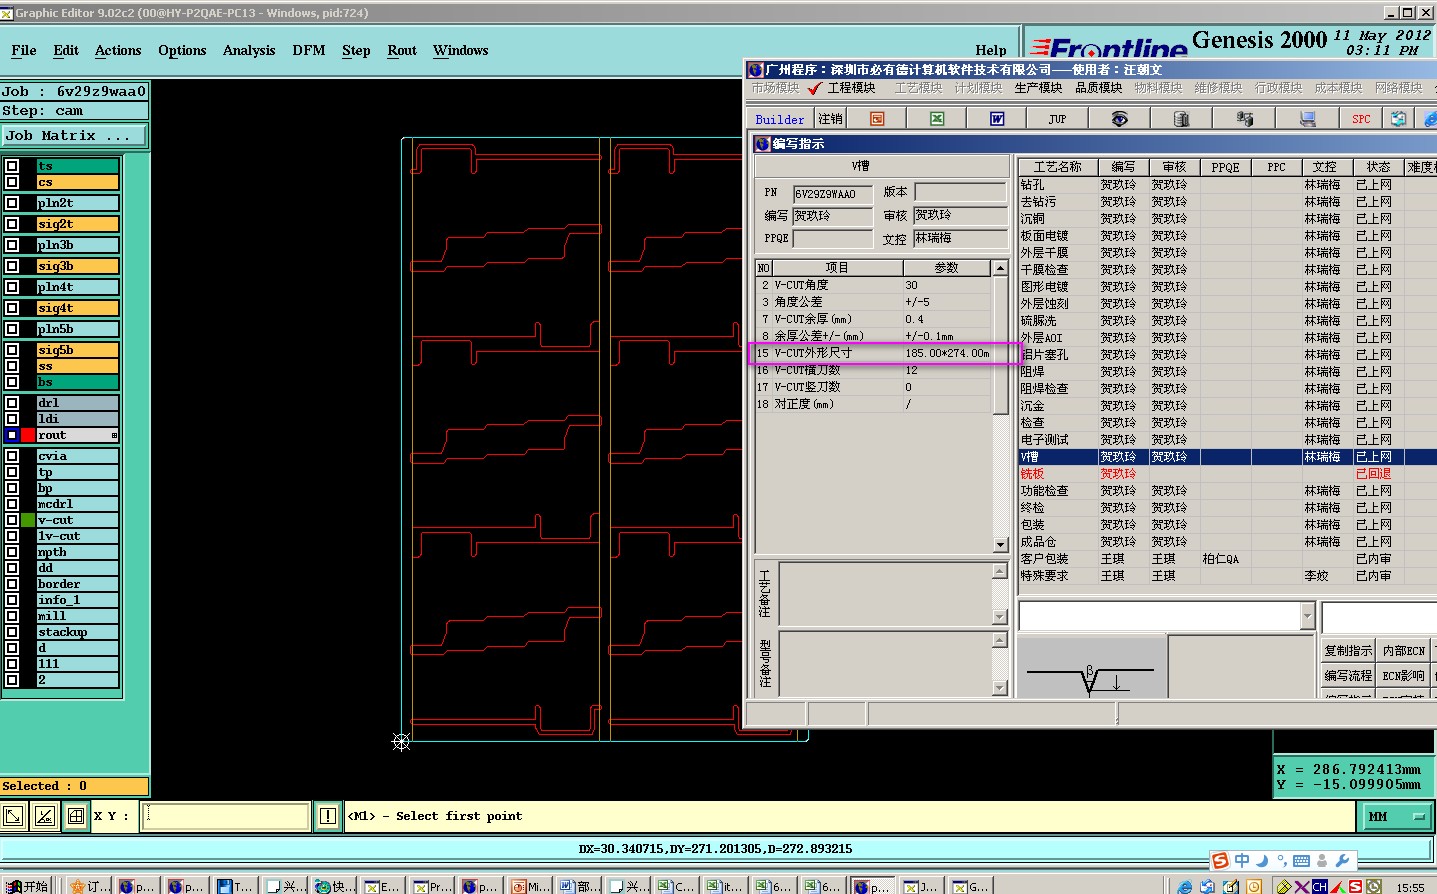Click the exclamation mark icon near coordinate input

[x=327, y=816]
